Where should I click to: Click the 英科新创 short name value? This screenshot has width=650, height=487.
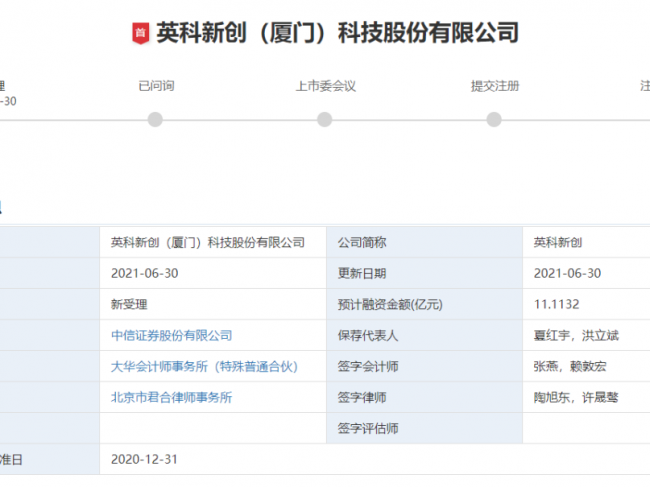(x=558, y=242)
